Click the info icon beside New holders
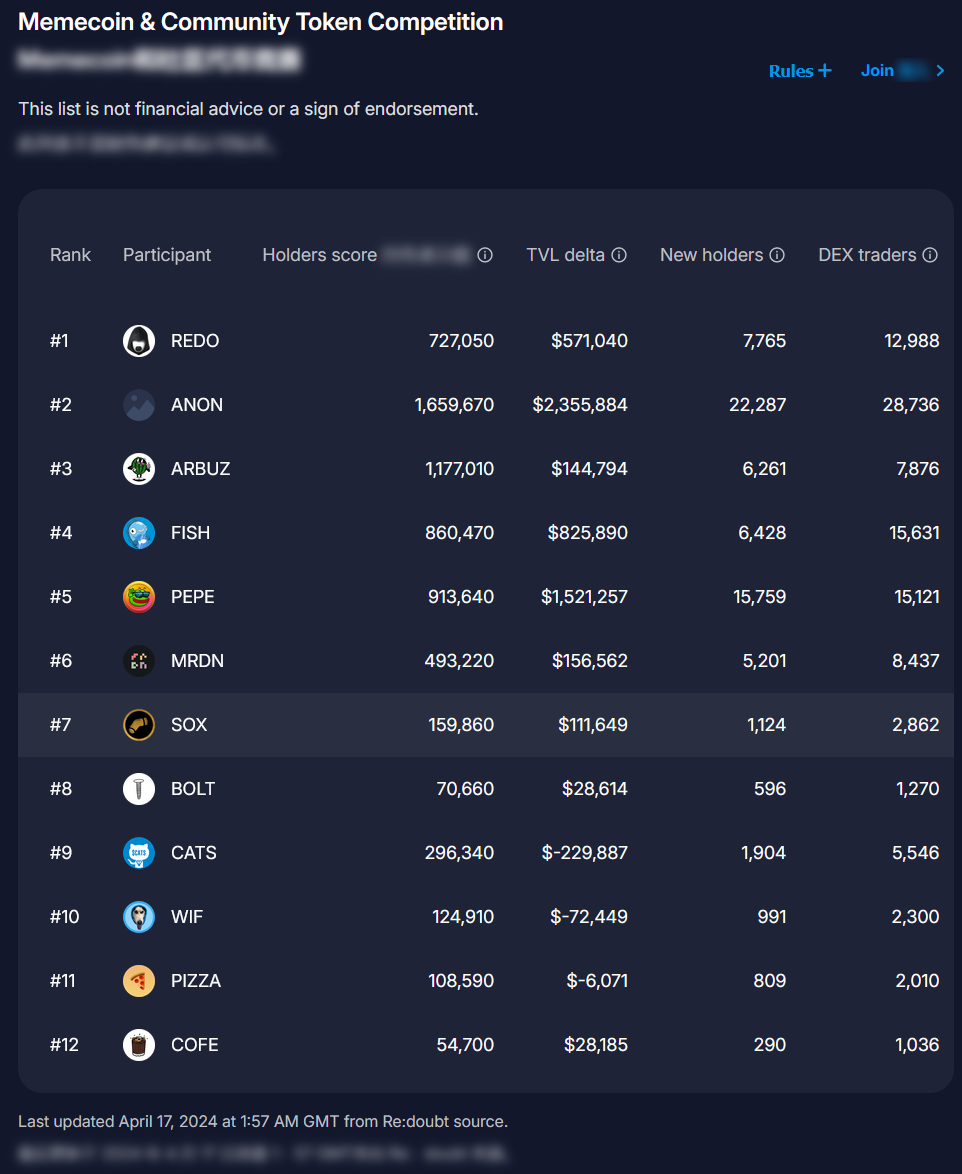The image size is (962, 1174). [x=777, y=255]
